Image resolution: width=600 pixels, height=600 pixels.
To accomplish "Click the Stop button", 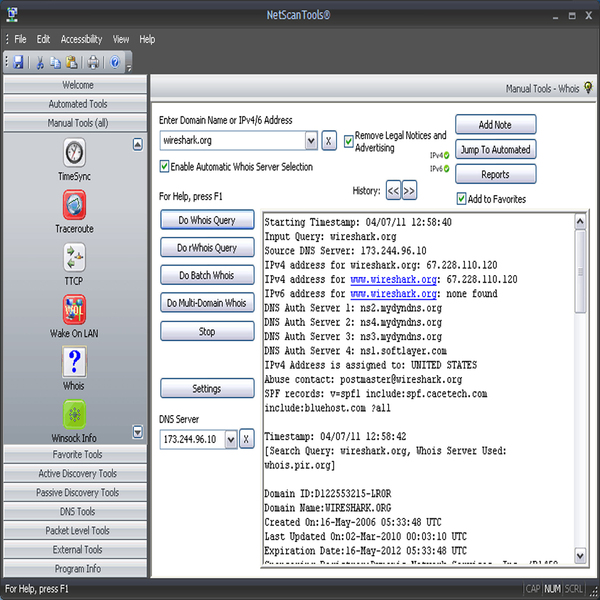I will click(207, 331).
